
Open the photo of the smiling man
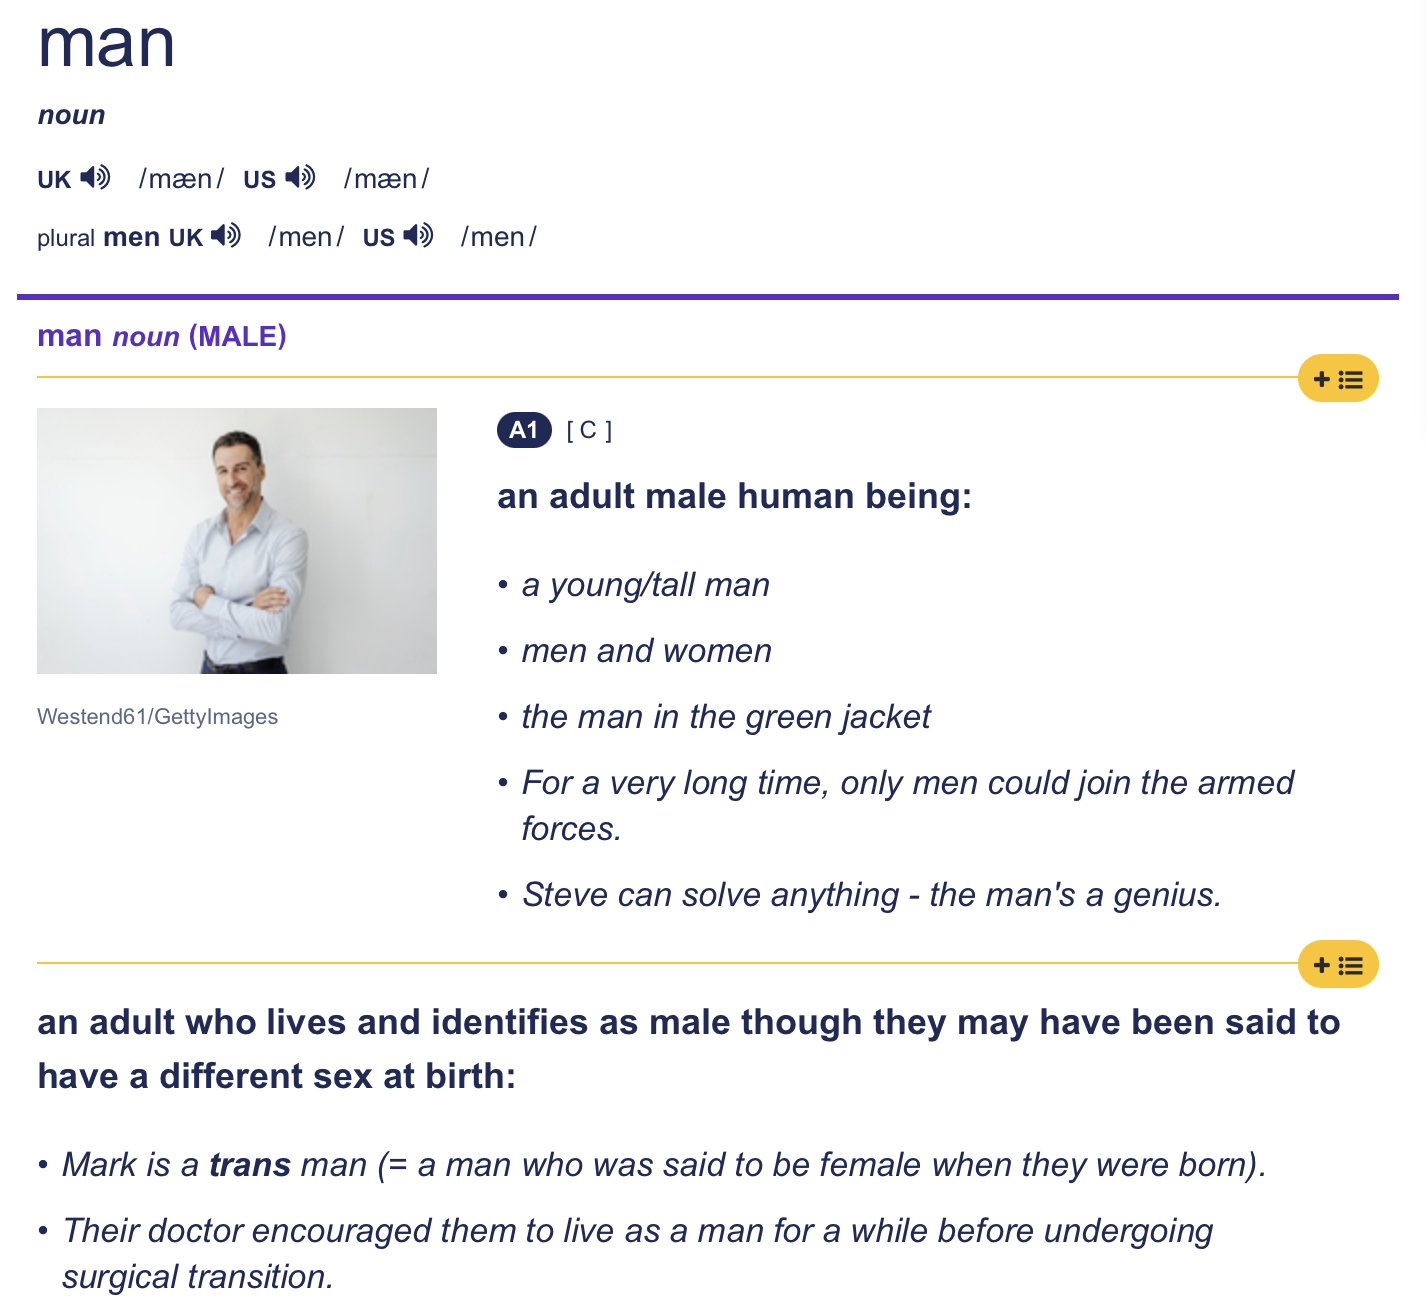coord(237,541)
